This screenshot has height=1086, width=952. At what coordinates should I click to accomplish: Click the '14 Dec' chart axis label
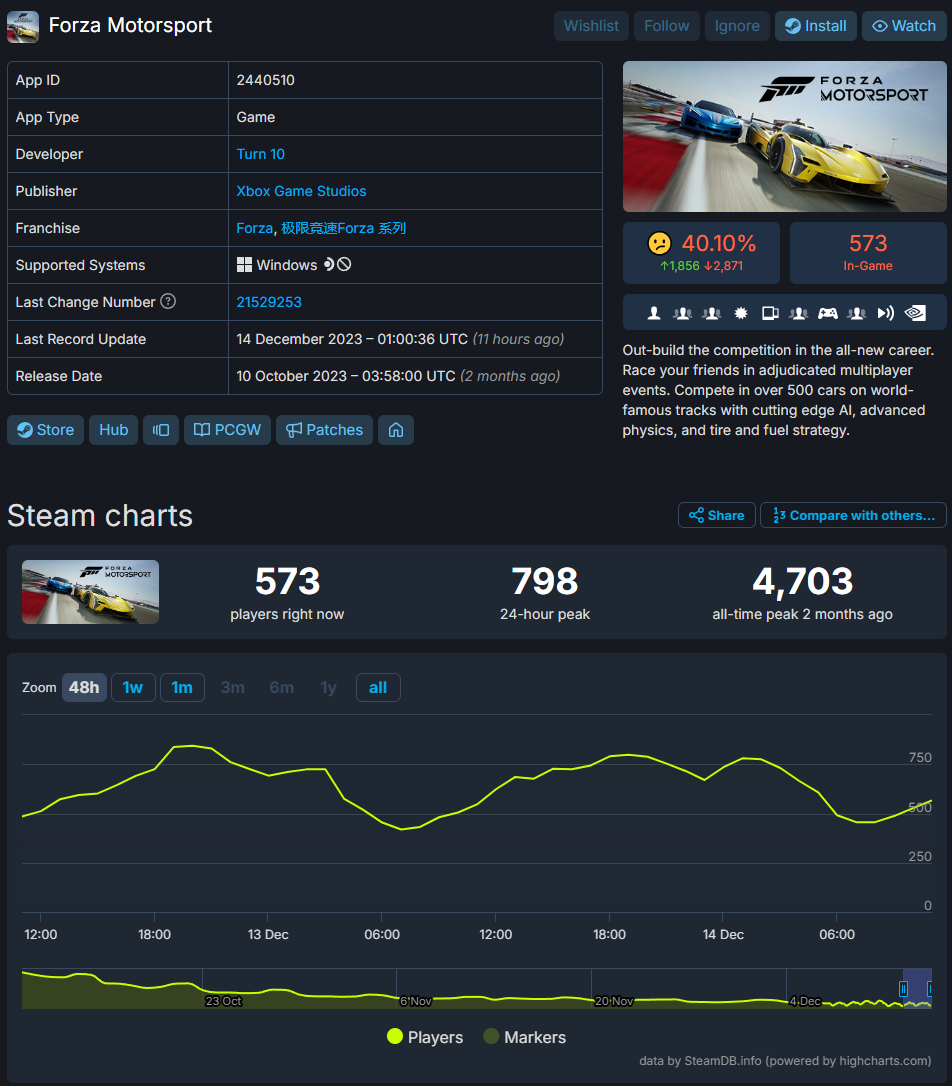click(x=723, y=934)
